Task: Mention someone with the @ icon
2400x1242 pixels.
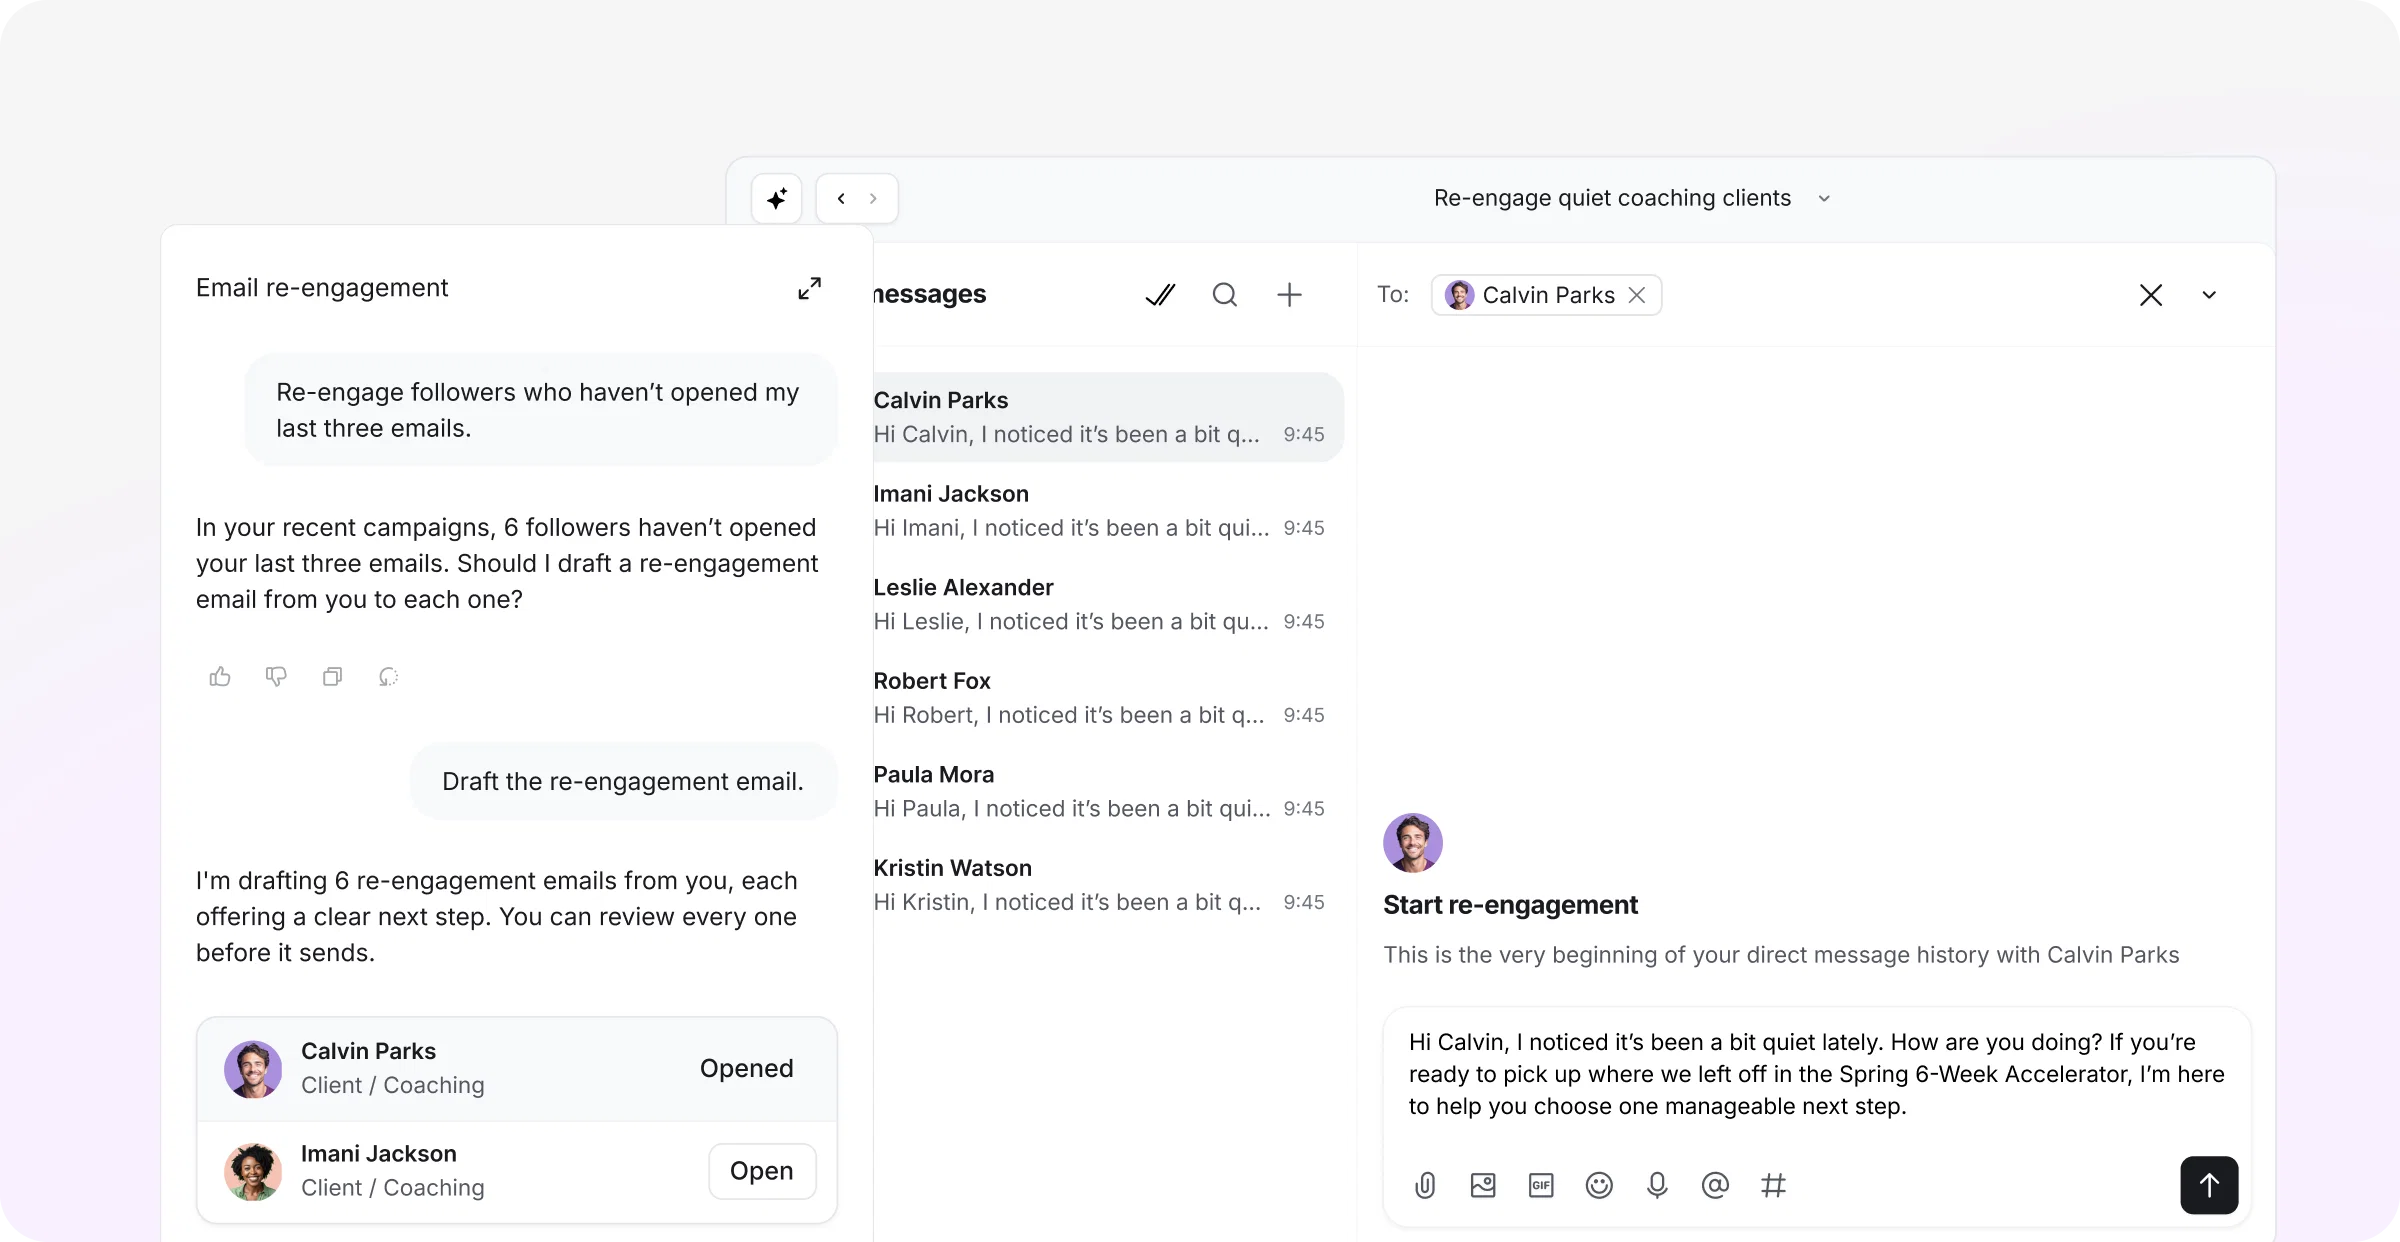Action: (1715, 1185)
